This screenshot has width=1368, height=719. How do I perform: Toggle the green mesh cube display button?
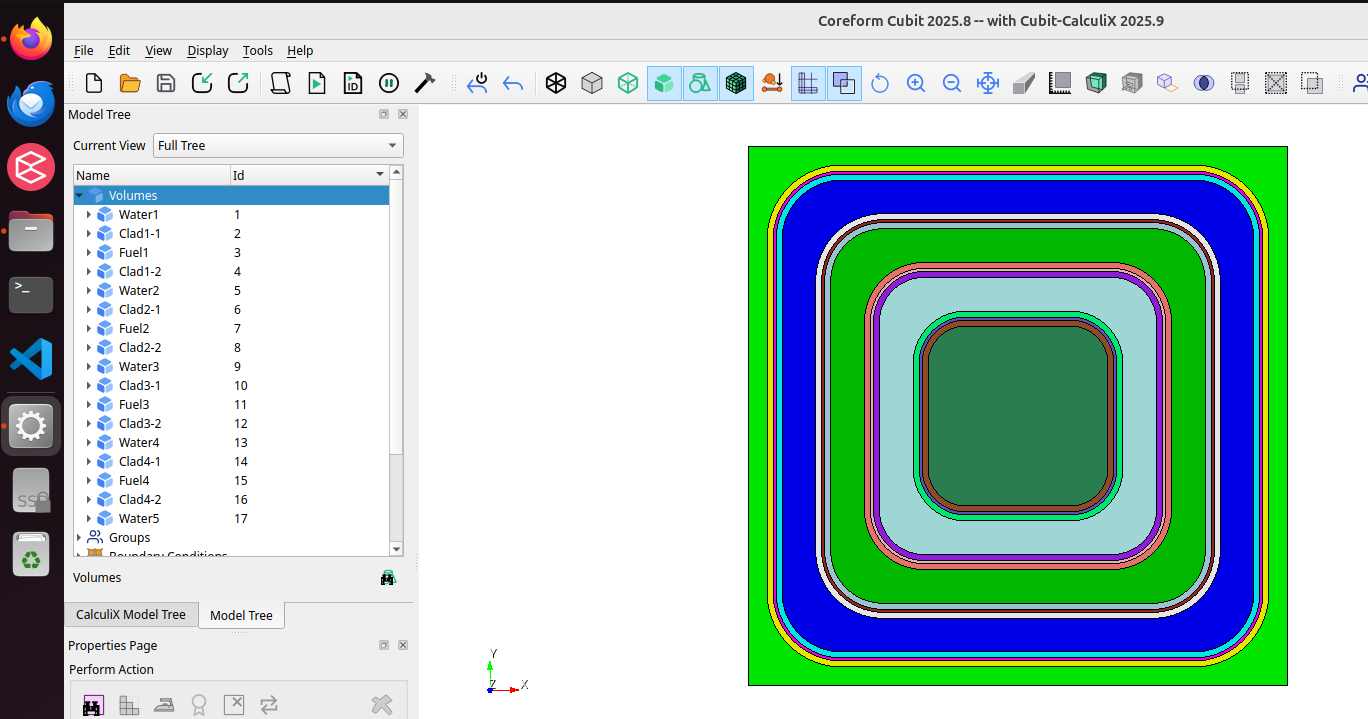tap(736, 84)
